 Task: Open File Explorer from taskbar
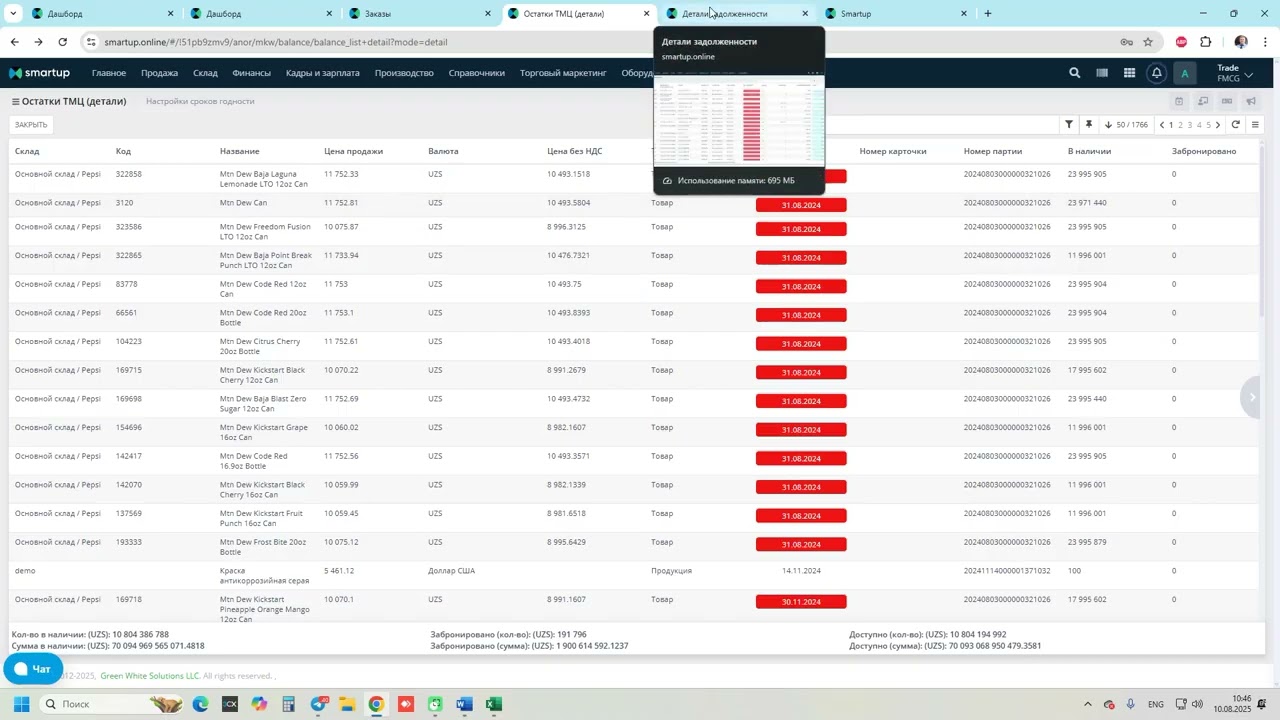[347, 704]
